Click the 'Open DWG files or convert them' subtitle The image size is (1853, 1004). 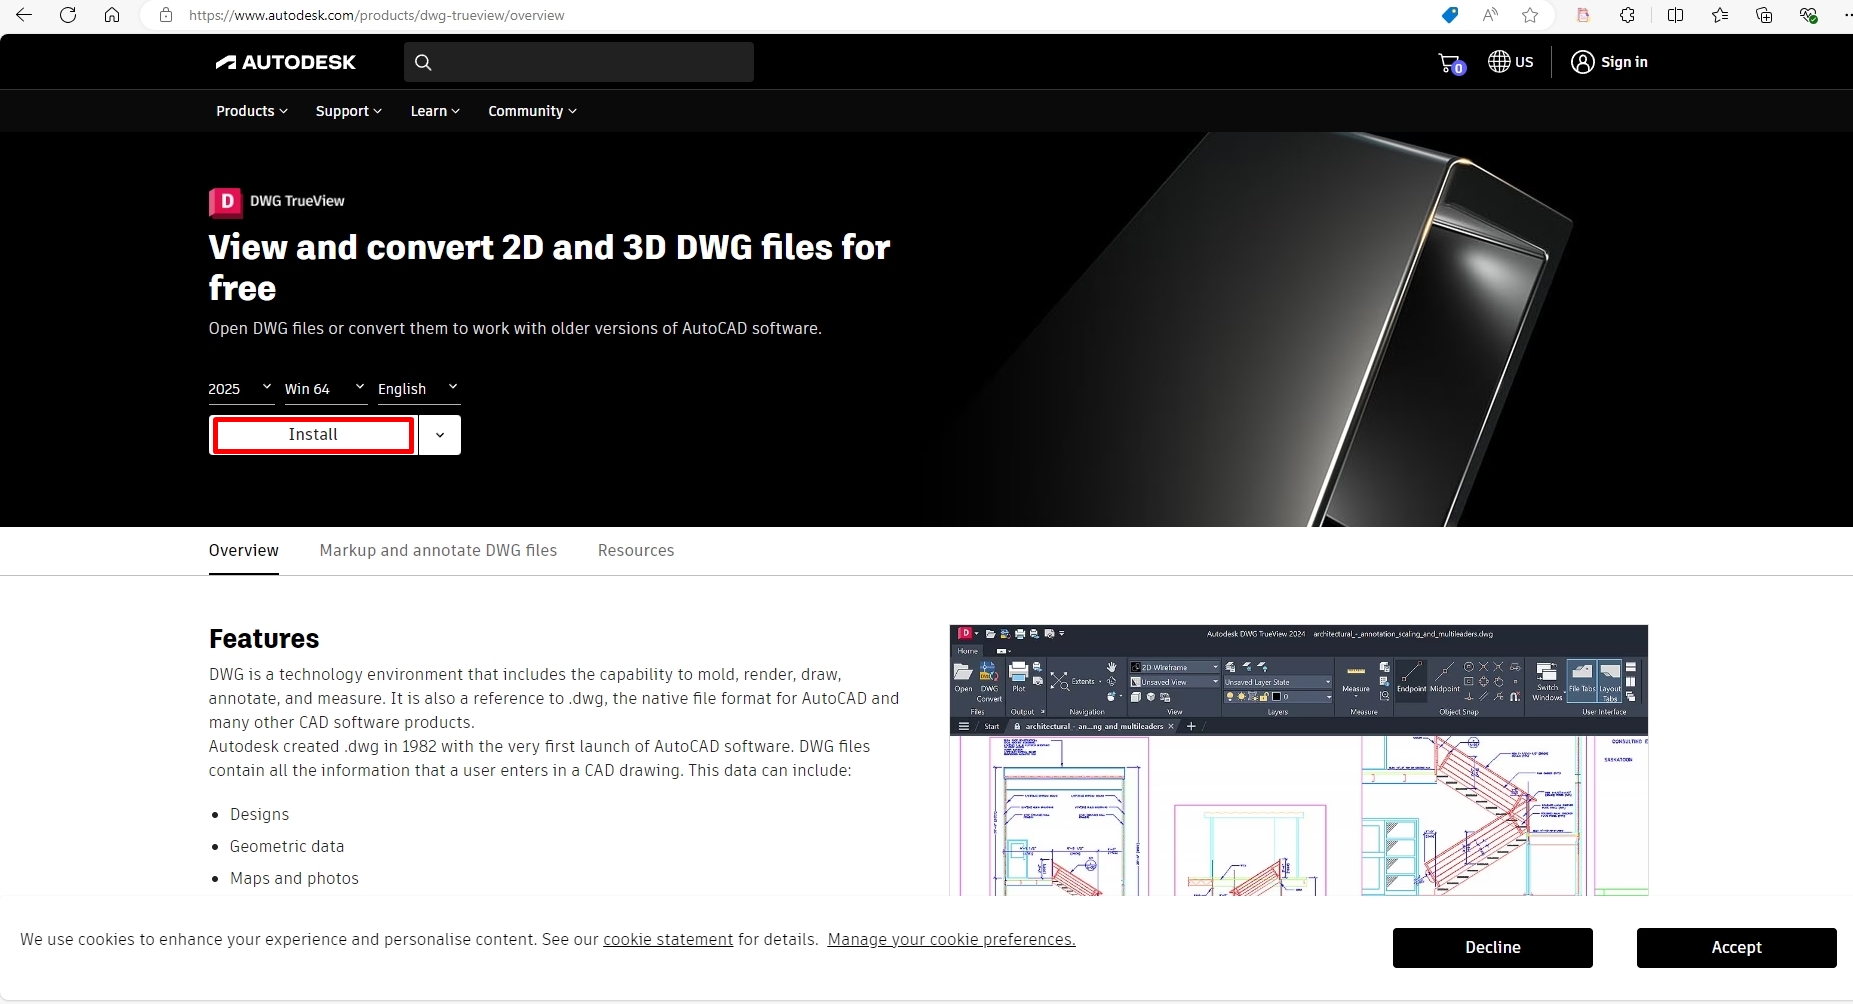point(515,328)
